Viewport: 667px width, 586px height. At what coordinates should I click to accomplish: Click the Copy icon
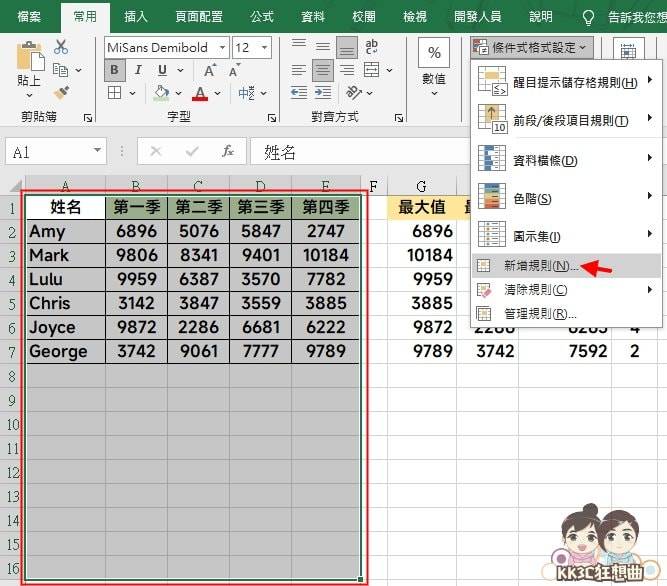click(60, 70)
